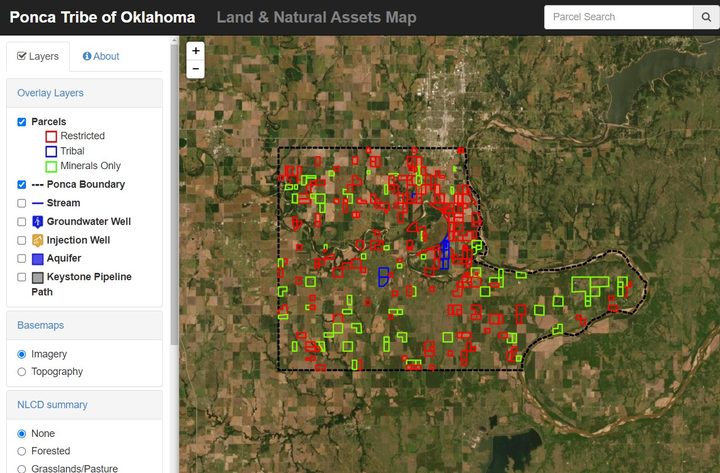Click the green Minerals Only legend box
Image resolution: width=720 pixels, height=473 pixels.
(51, 166)
